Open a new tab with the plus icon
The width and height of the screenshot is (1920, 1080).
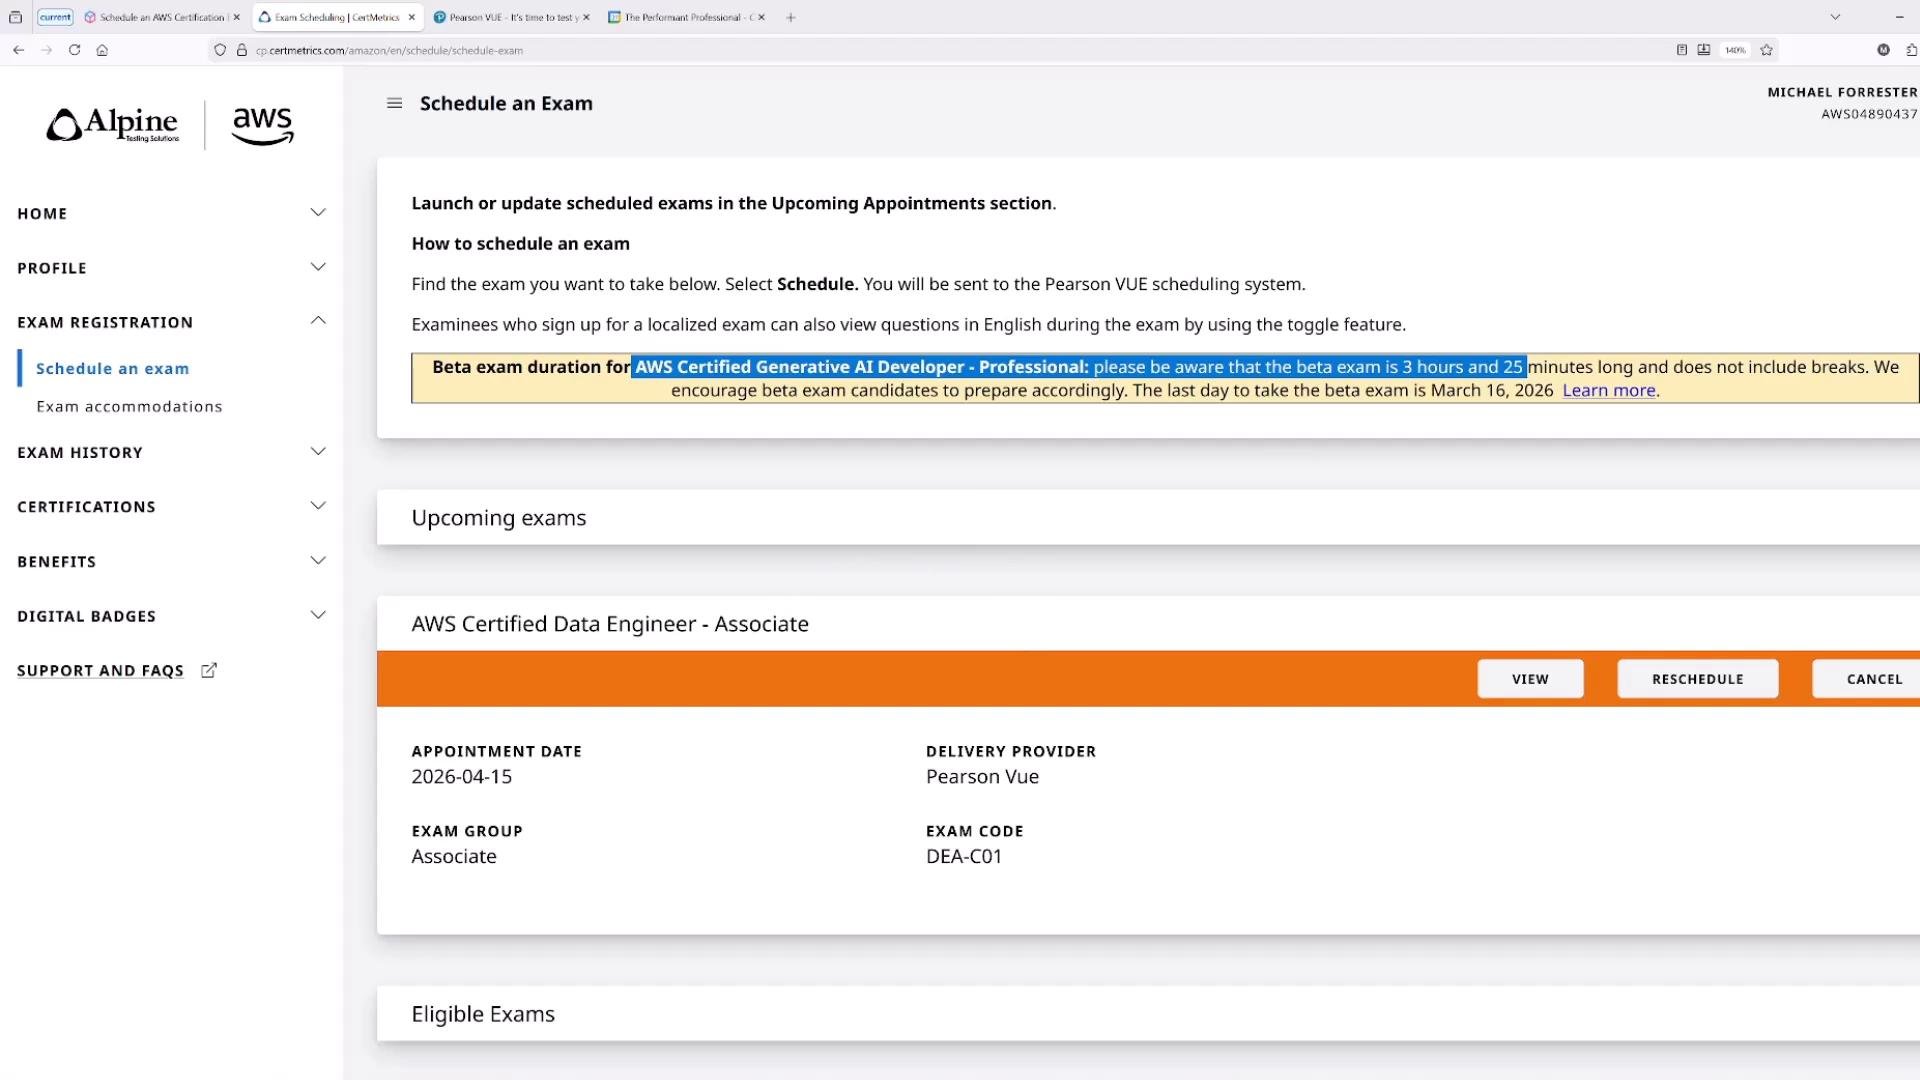(x=791, y=17)
